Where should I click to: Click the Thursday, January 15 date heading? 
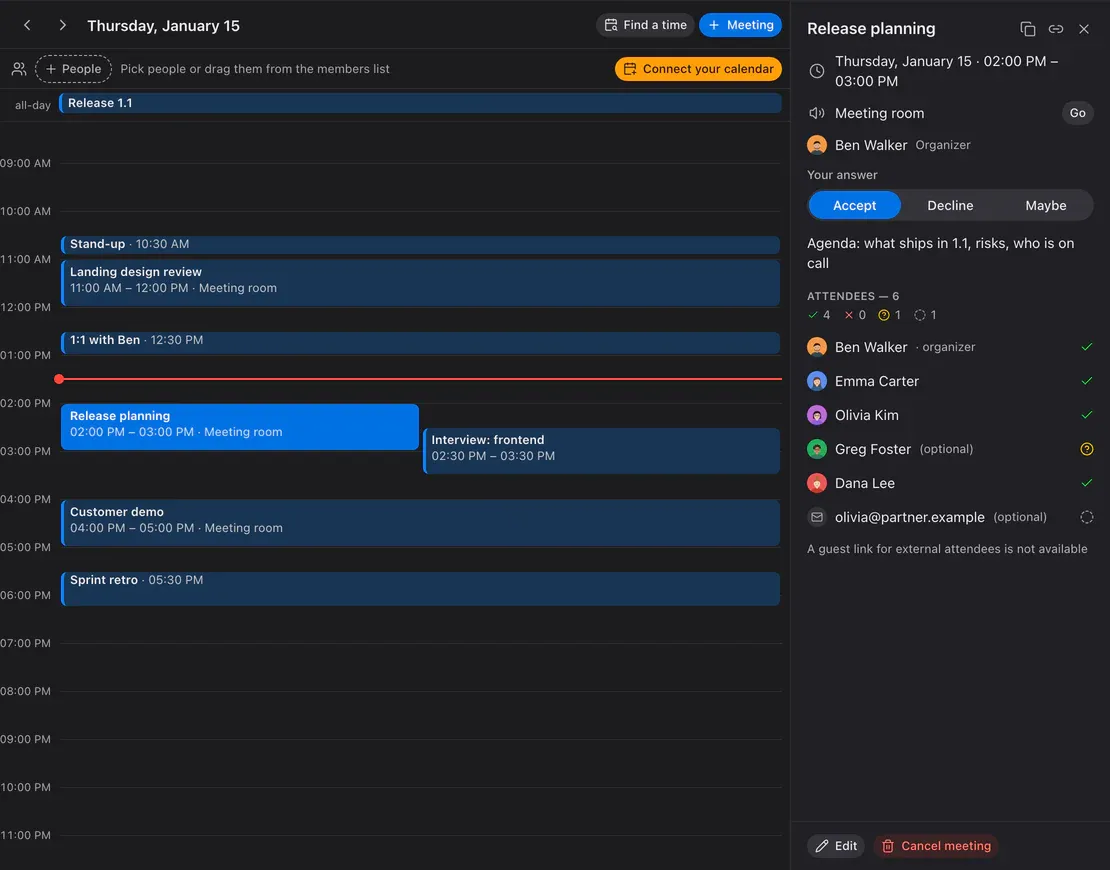164,25
